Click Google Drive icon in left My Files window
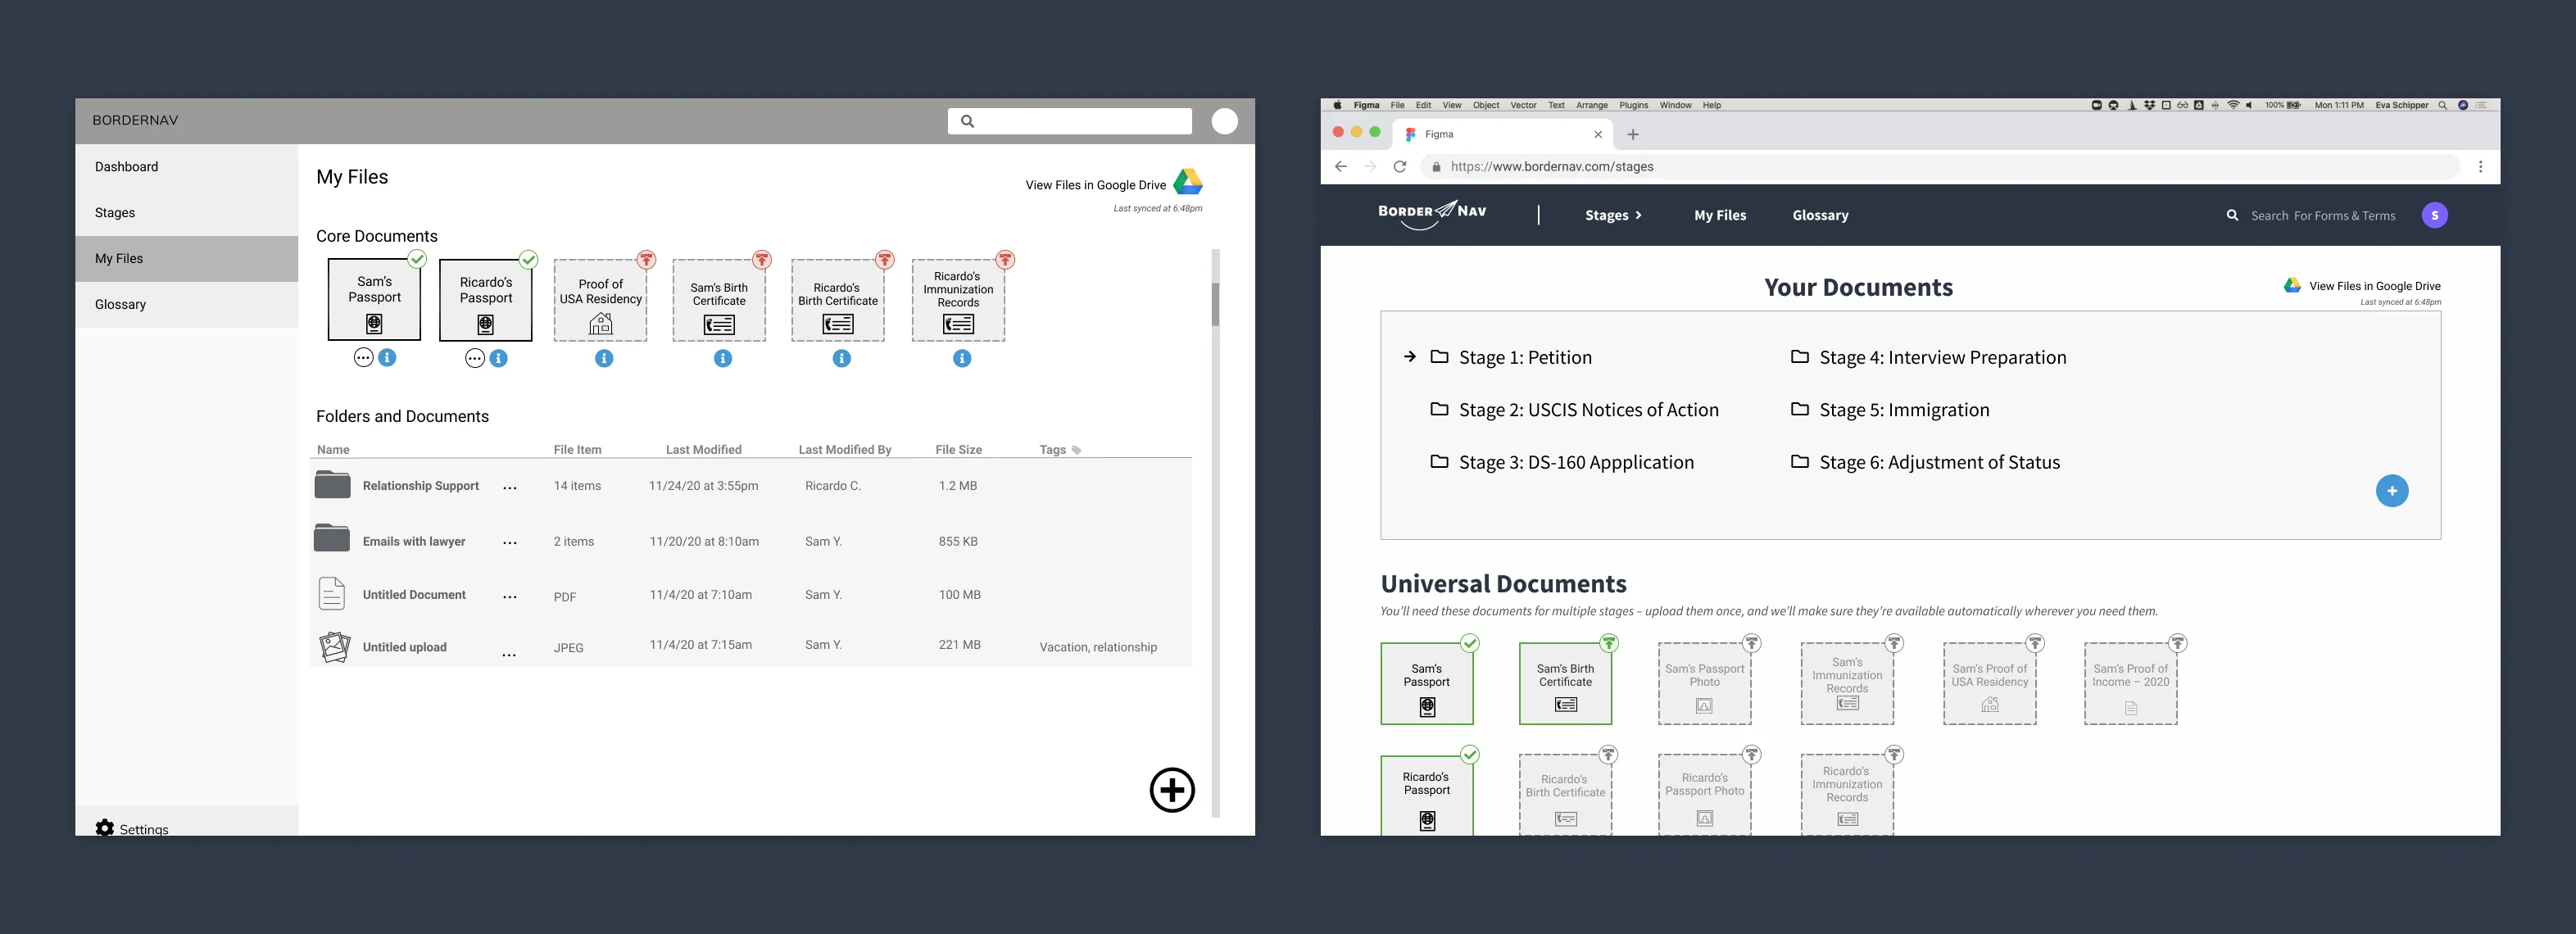The width and height of the screenshot is (2576, 934). click(1188, 182)
